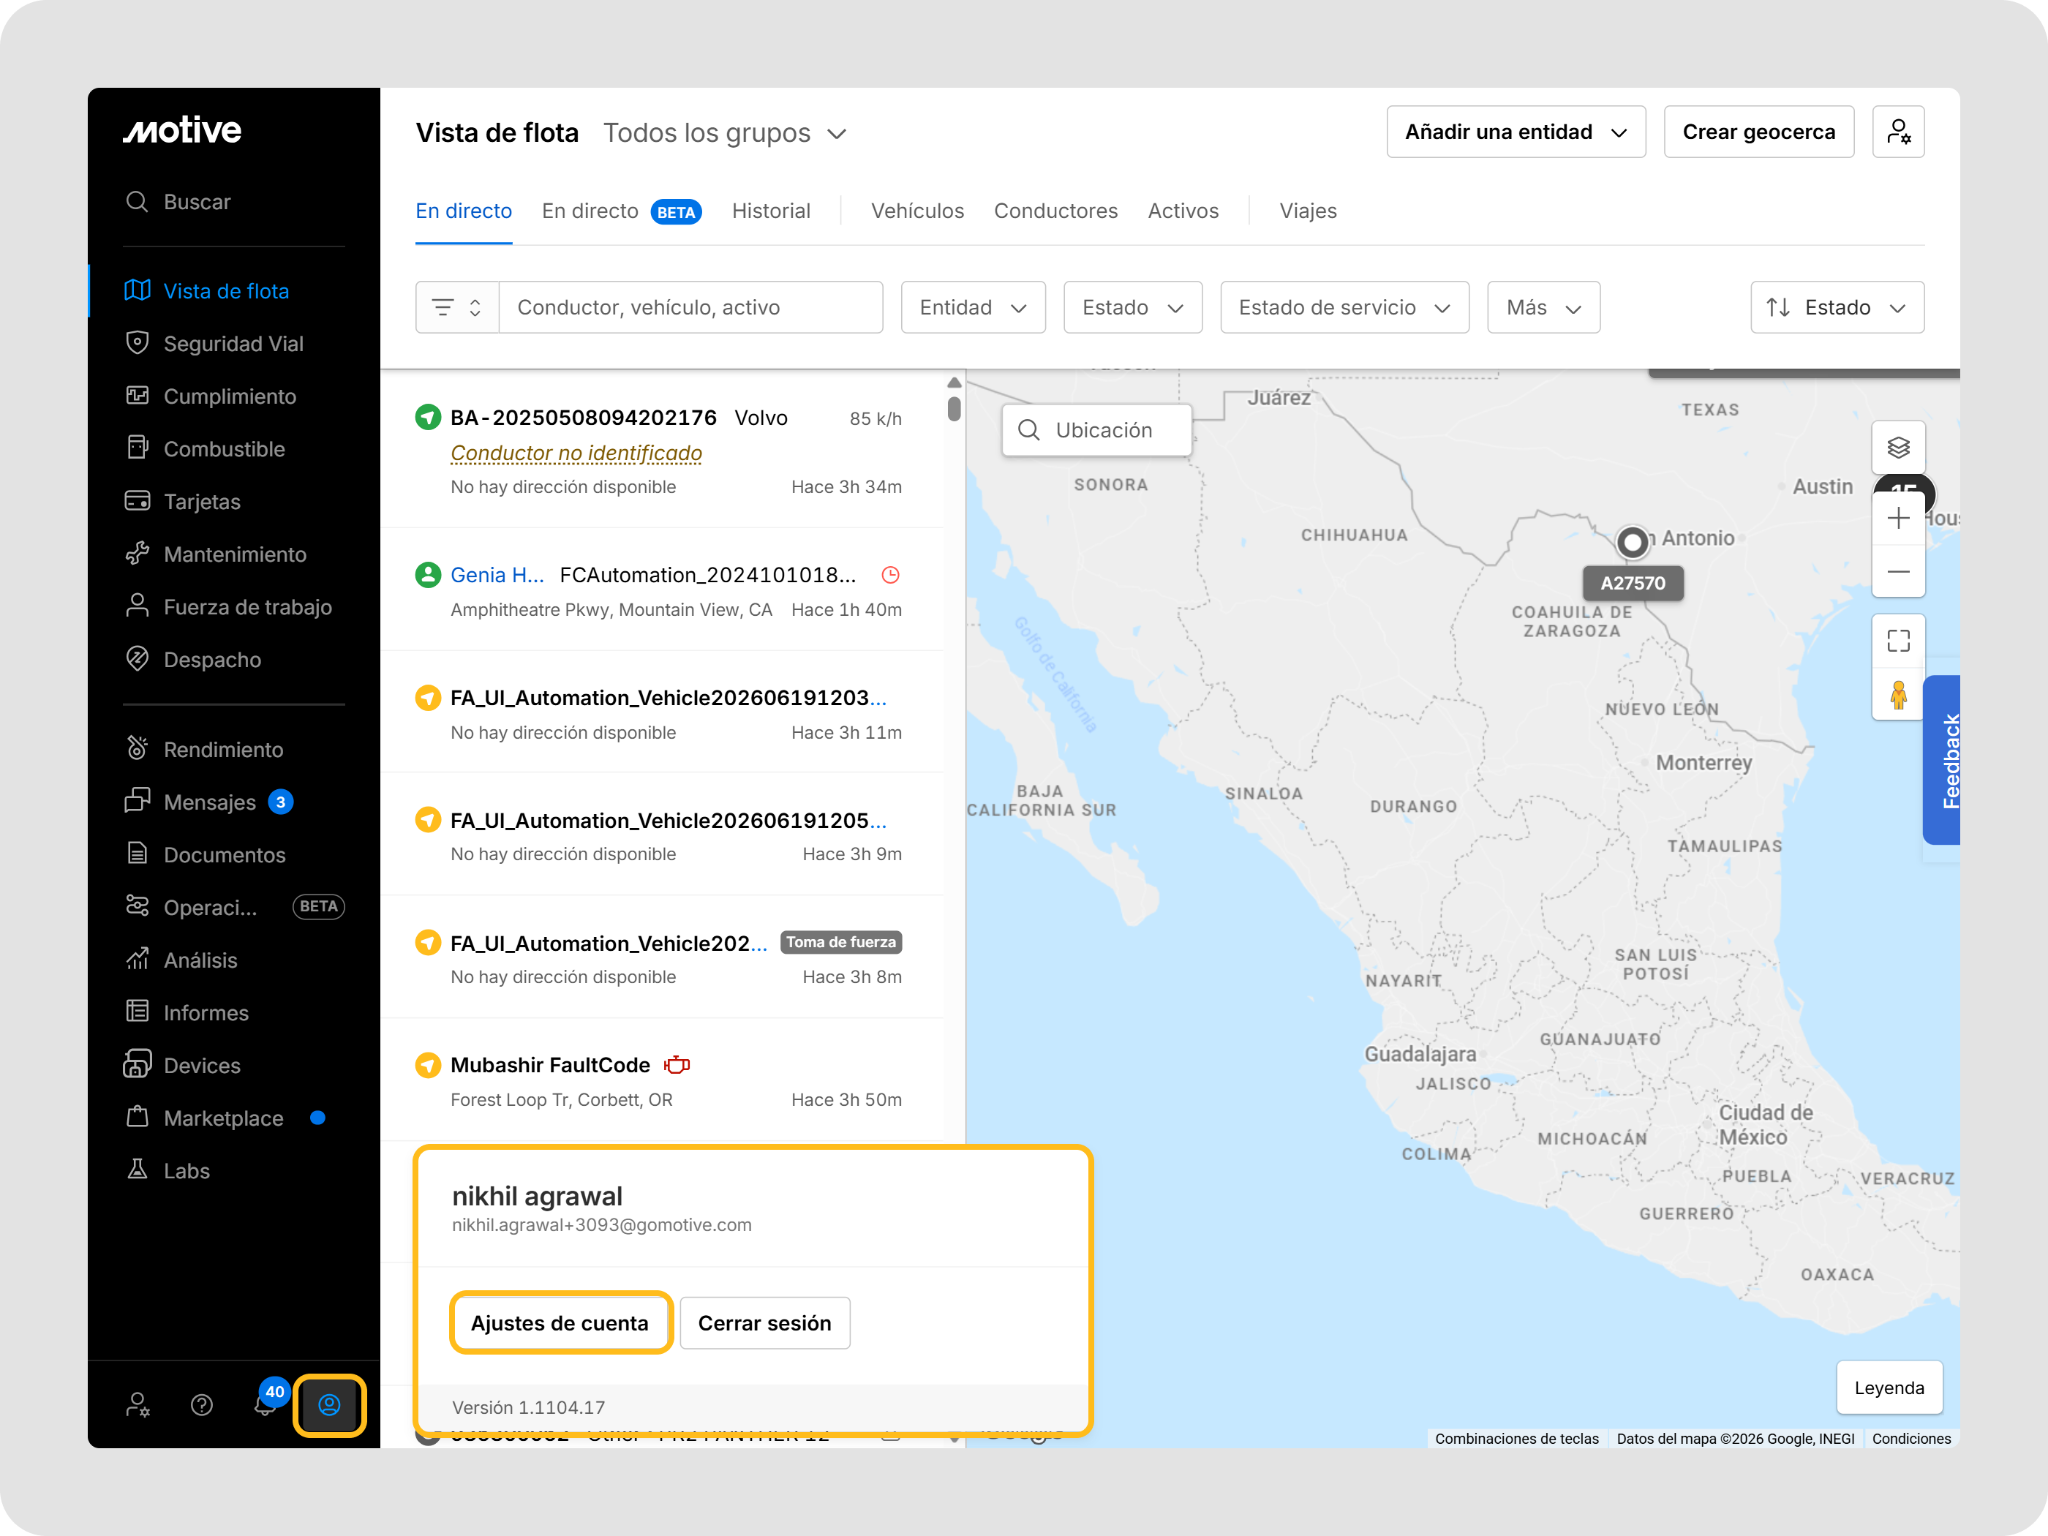
Task: Open Labs section
Action: [167, 1171]
